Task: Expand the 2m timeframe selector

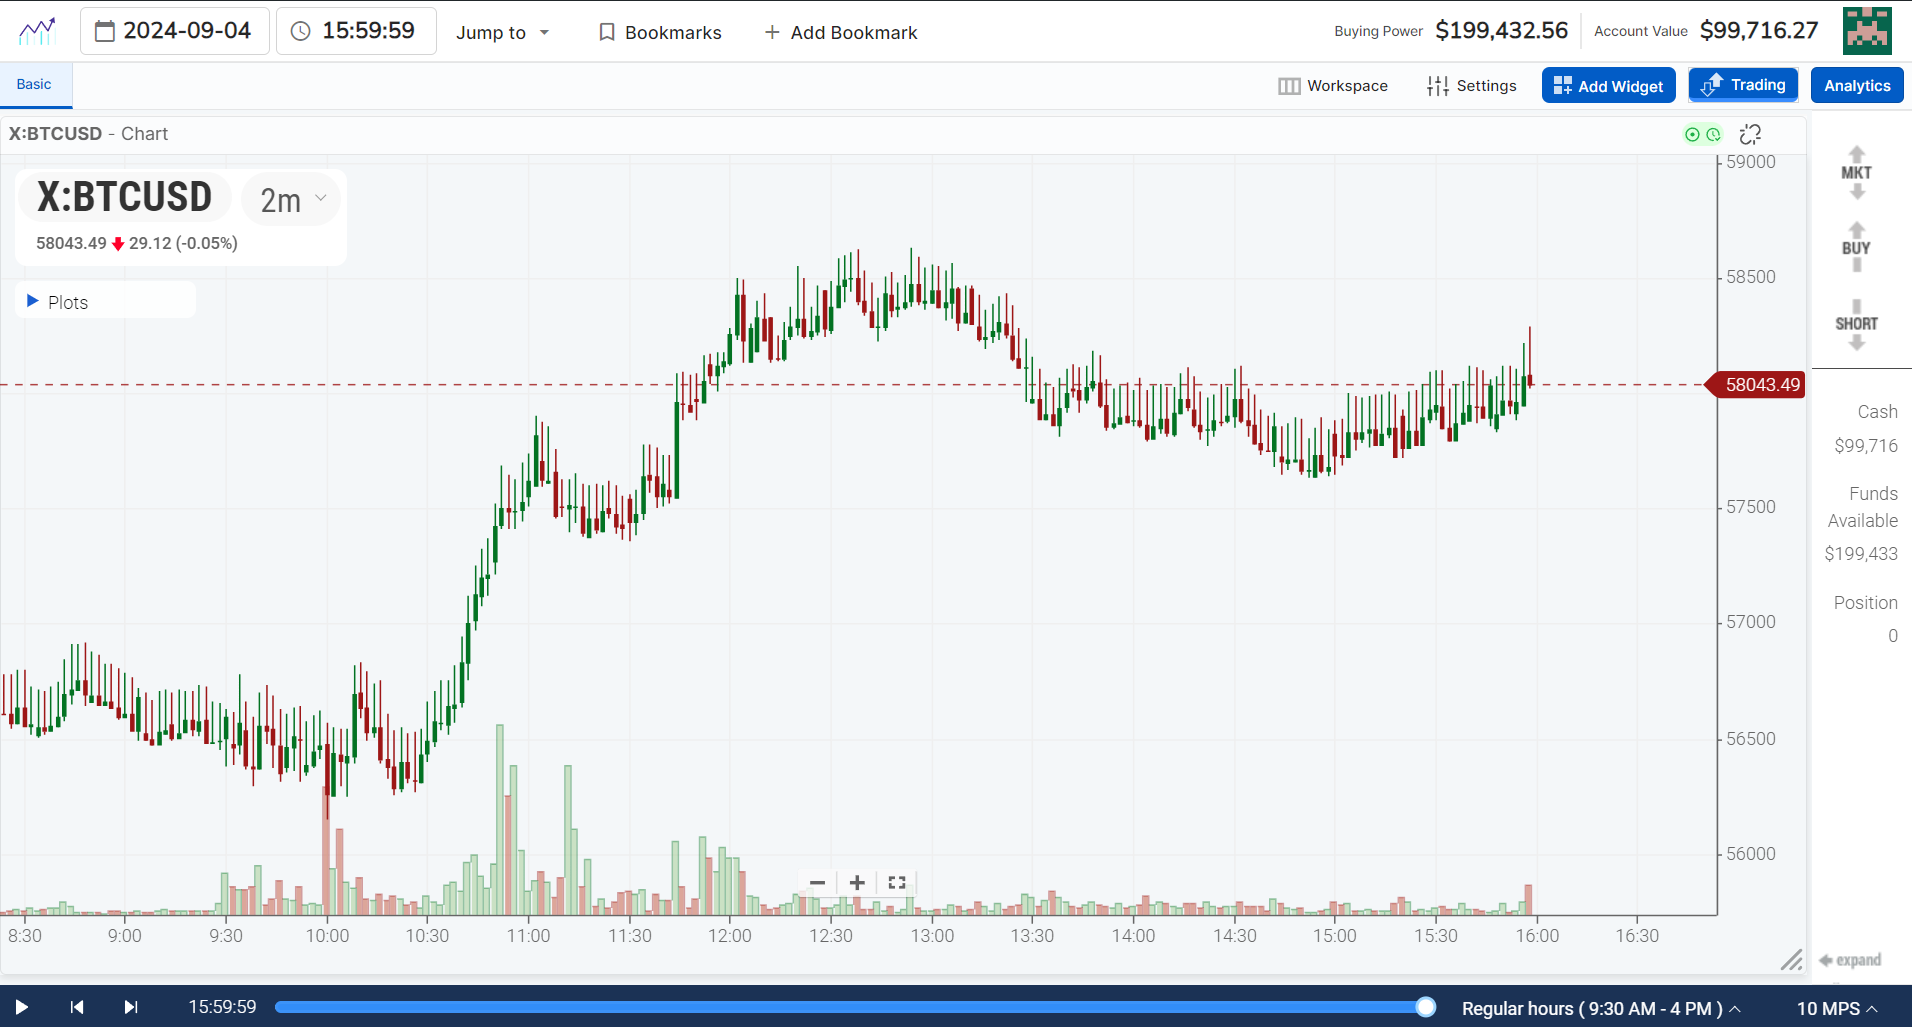Action: pyautogui.click(x=289, y=199)
